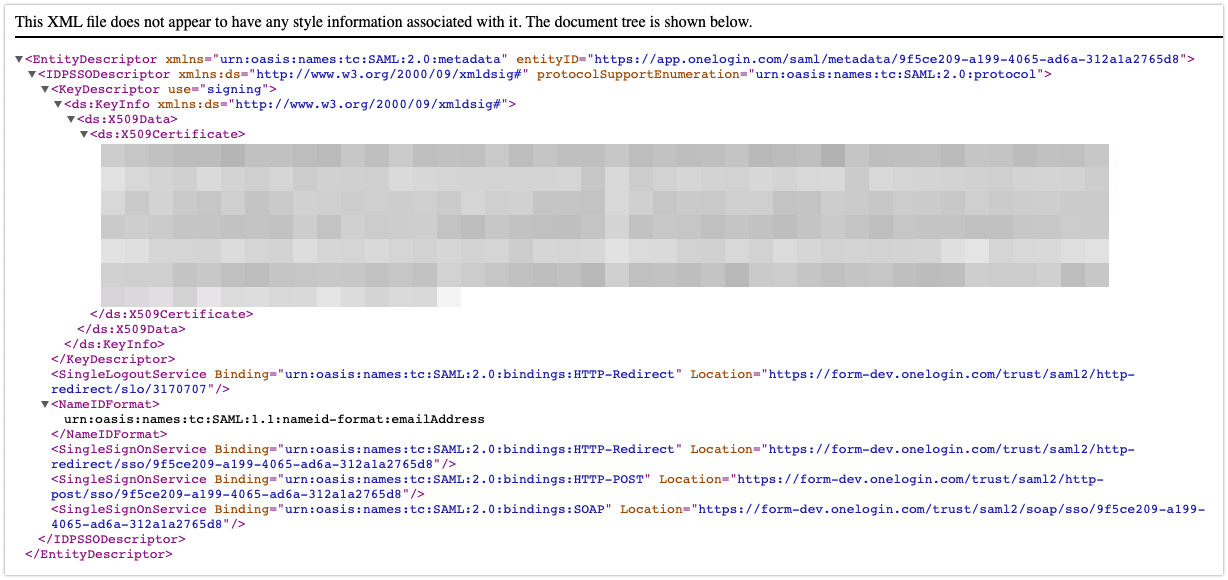Click the opening NameIDFormat tag name

coord(107,404)
